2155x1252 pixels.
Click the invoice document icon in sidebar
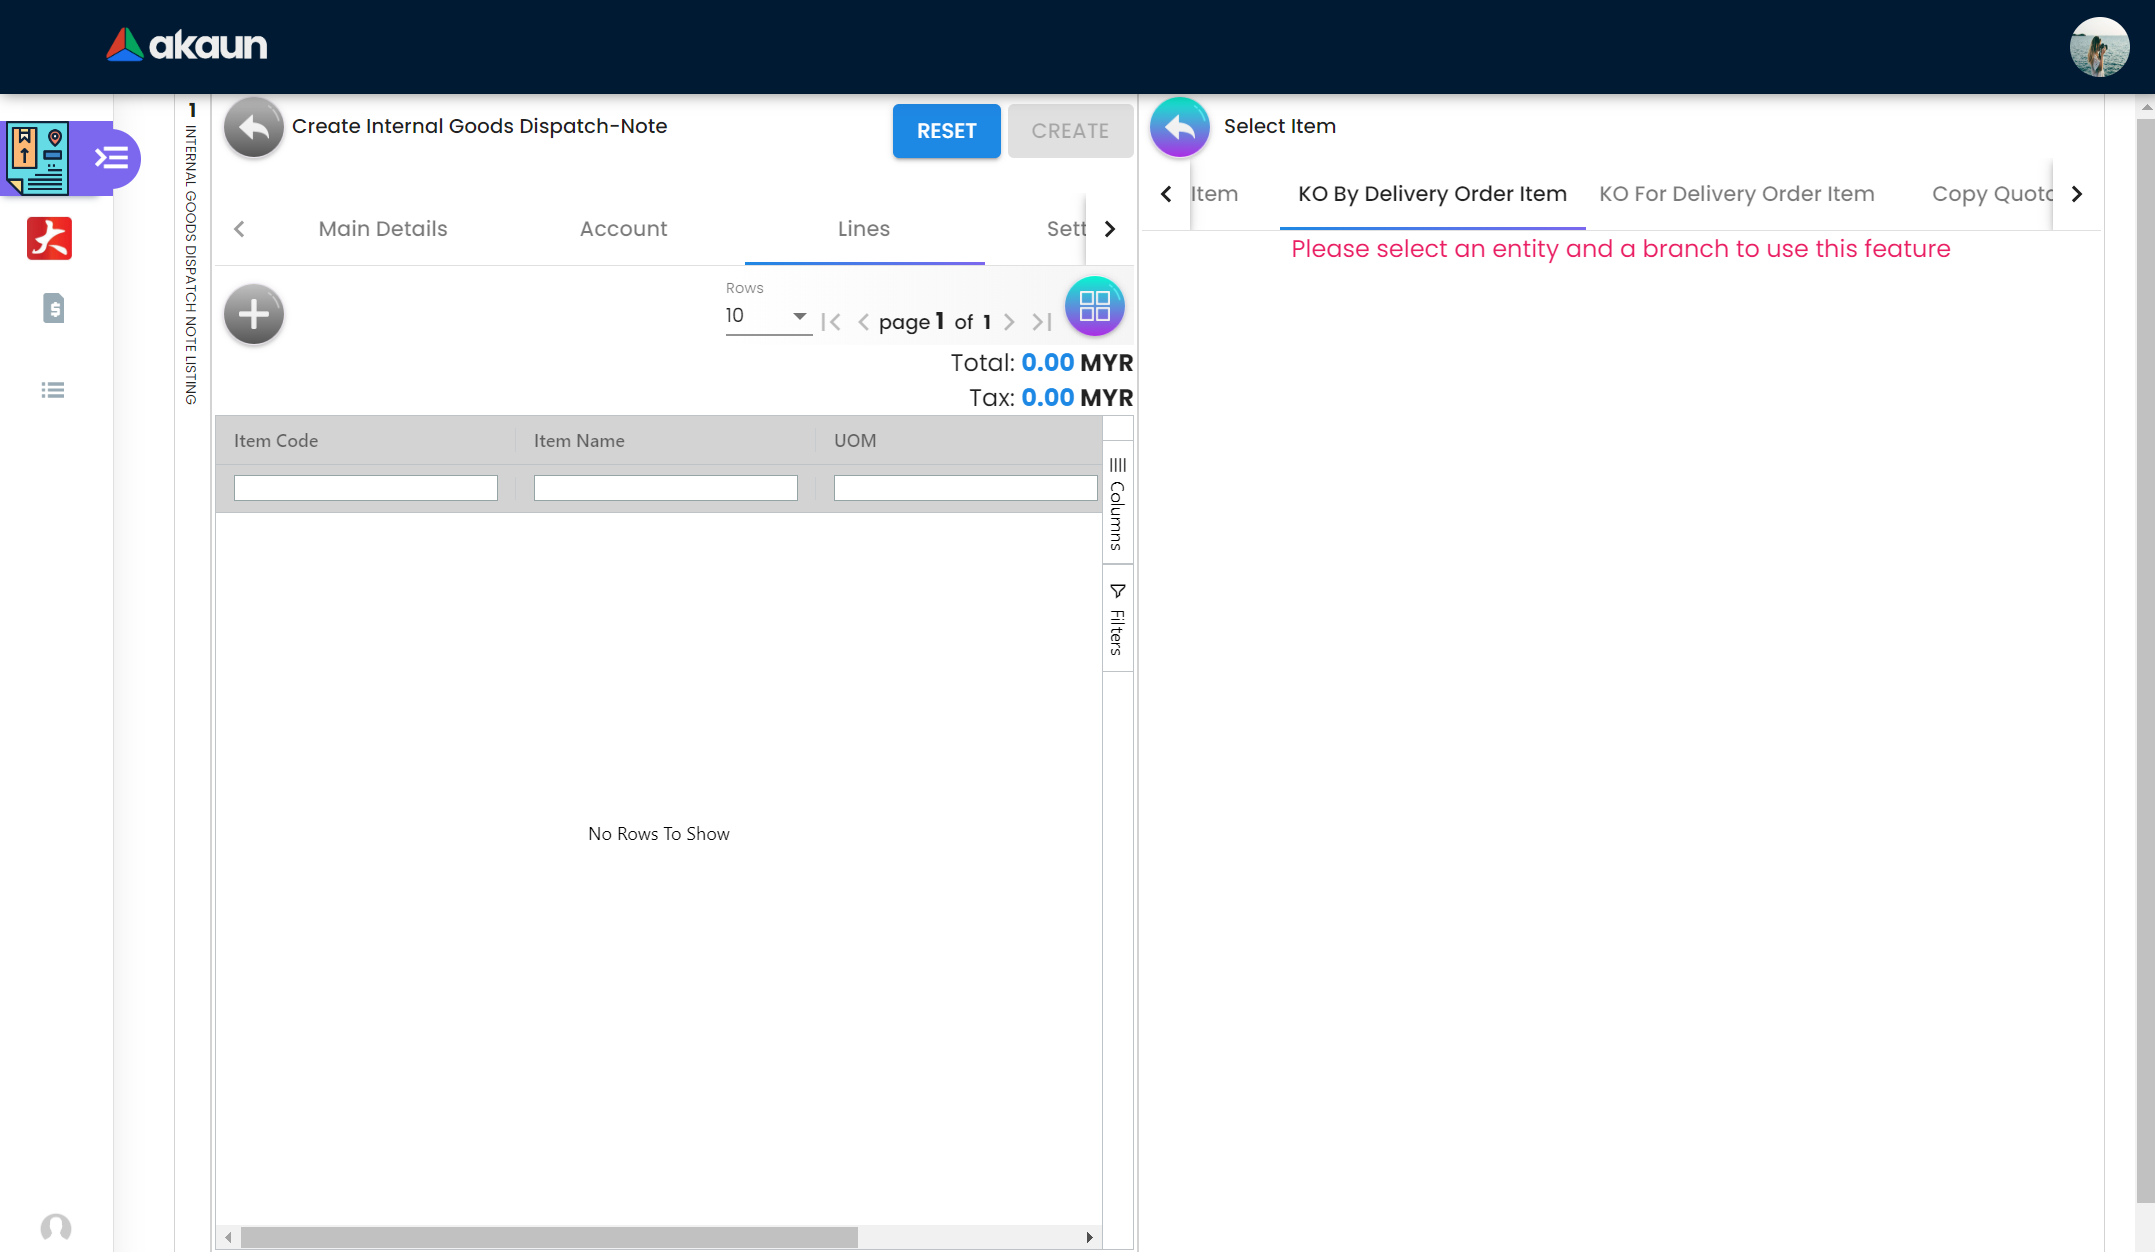pyautogui.click(x=54, y=308)
